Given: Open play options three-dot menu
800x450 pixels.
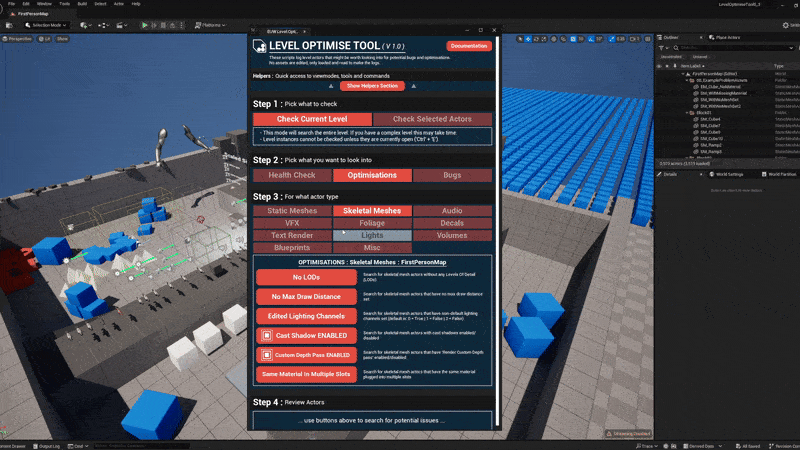Looking at the screenshot, I should tap(182, 25).
